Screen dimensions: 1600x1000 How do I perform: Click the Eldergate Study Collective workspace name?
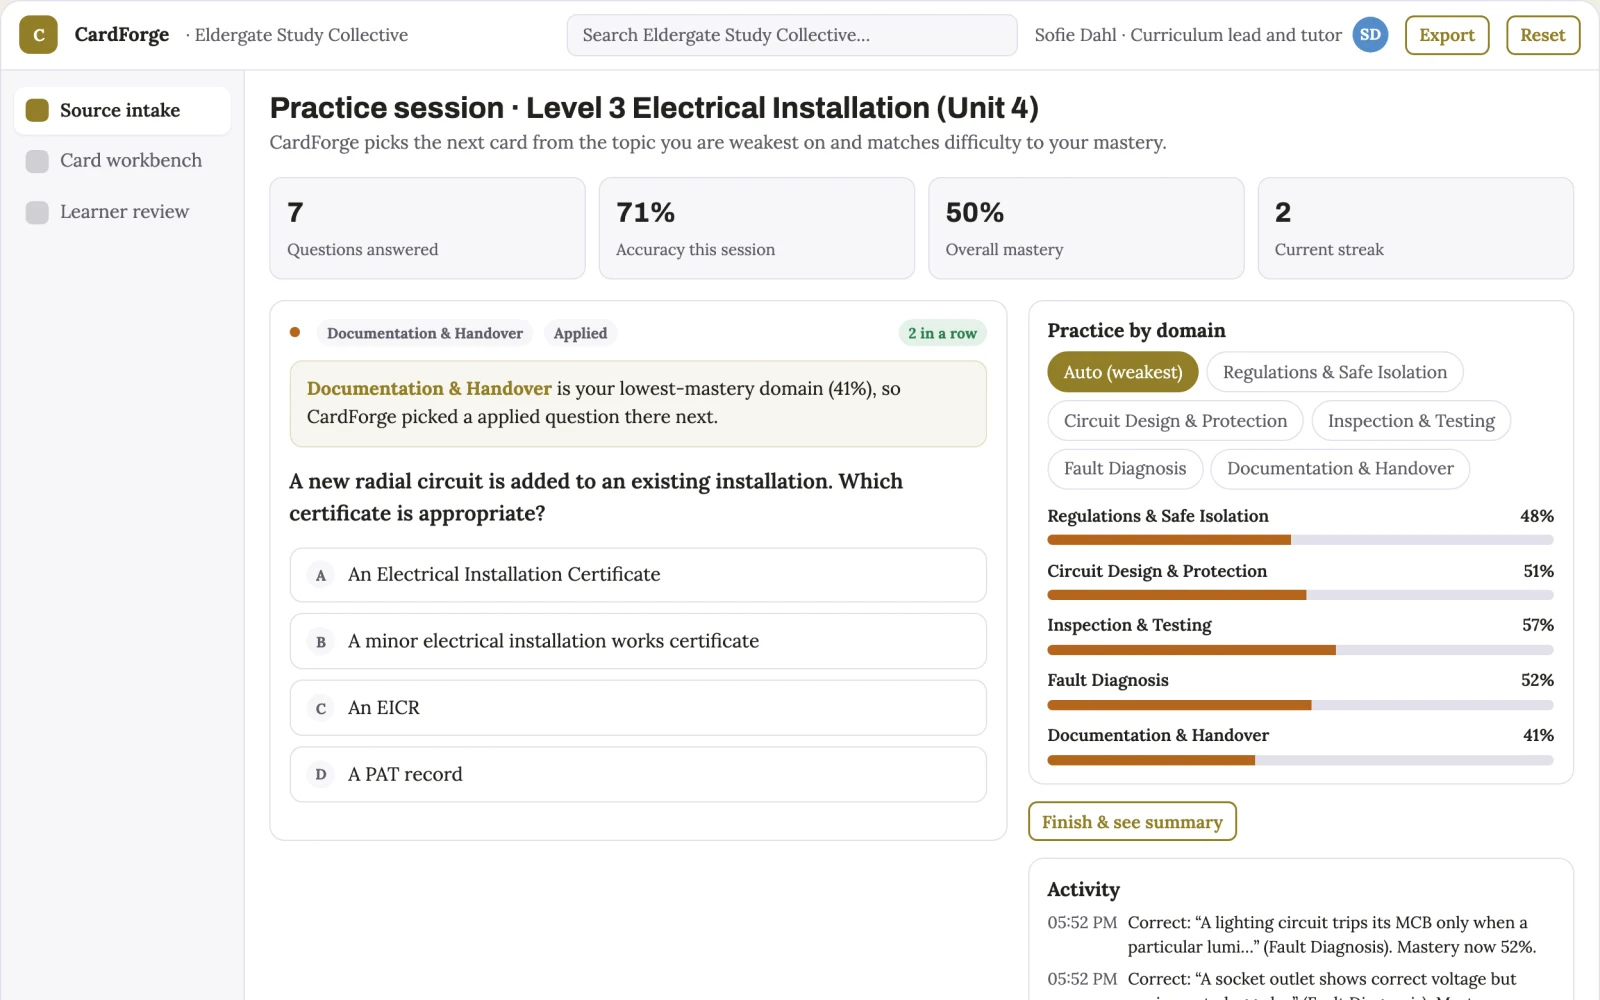(301, 35)
